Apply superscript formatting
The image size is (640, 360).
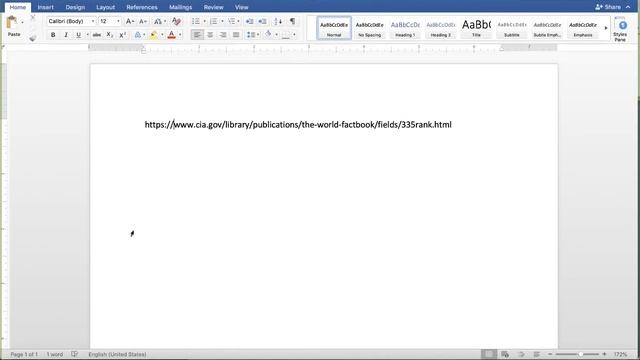coord(122,35)
